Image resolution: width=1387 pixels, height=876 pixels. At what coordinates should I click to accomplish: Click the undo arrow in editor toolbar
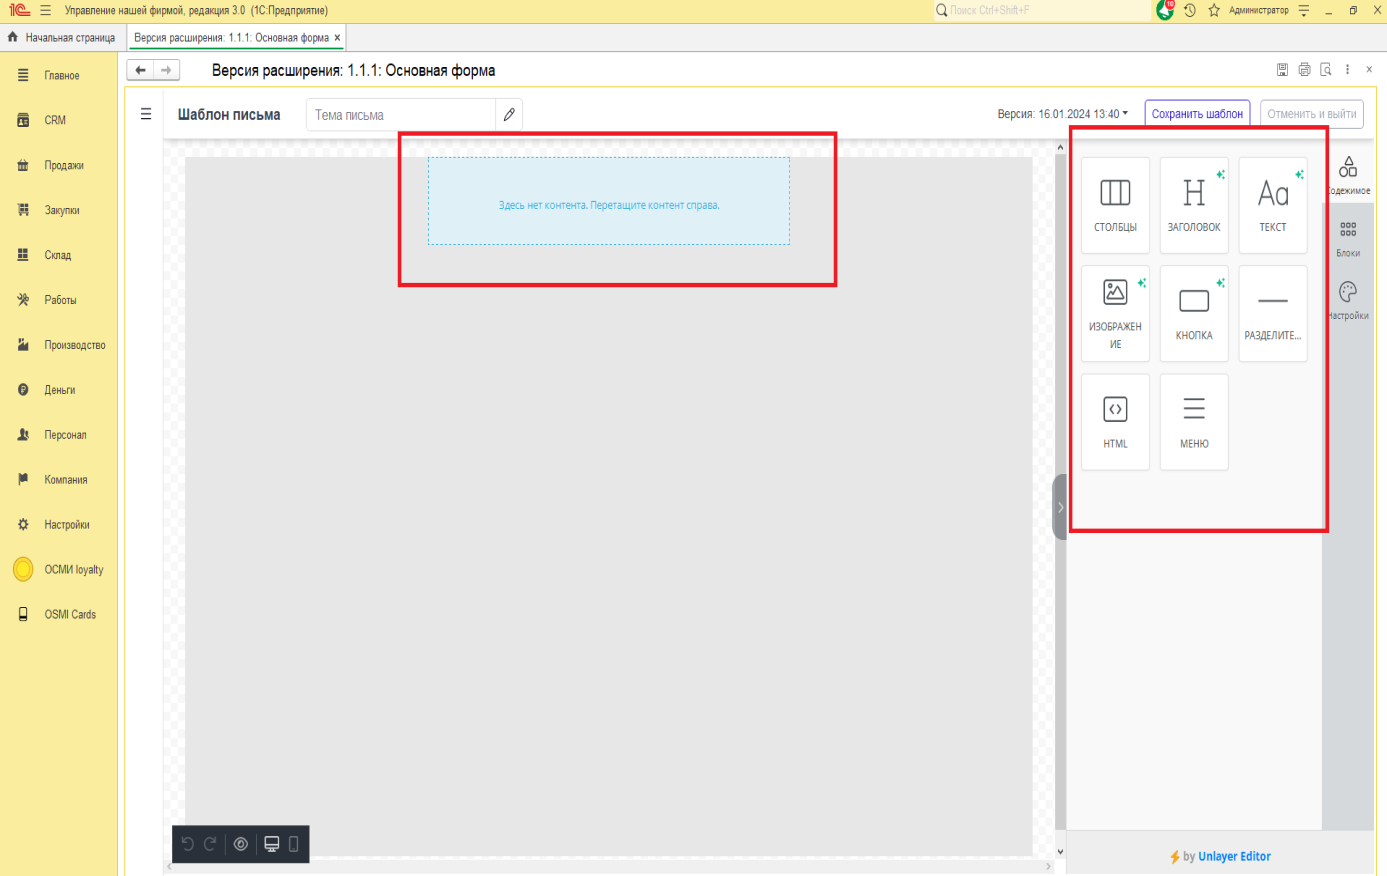(188, 844)
